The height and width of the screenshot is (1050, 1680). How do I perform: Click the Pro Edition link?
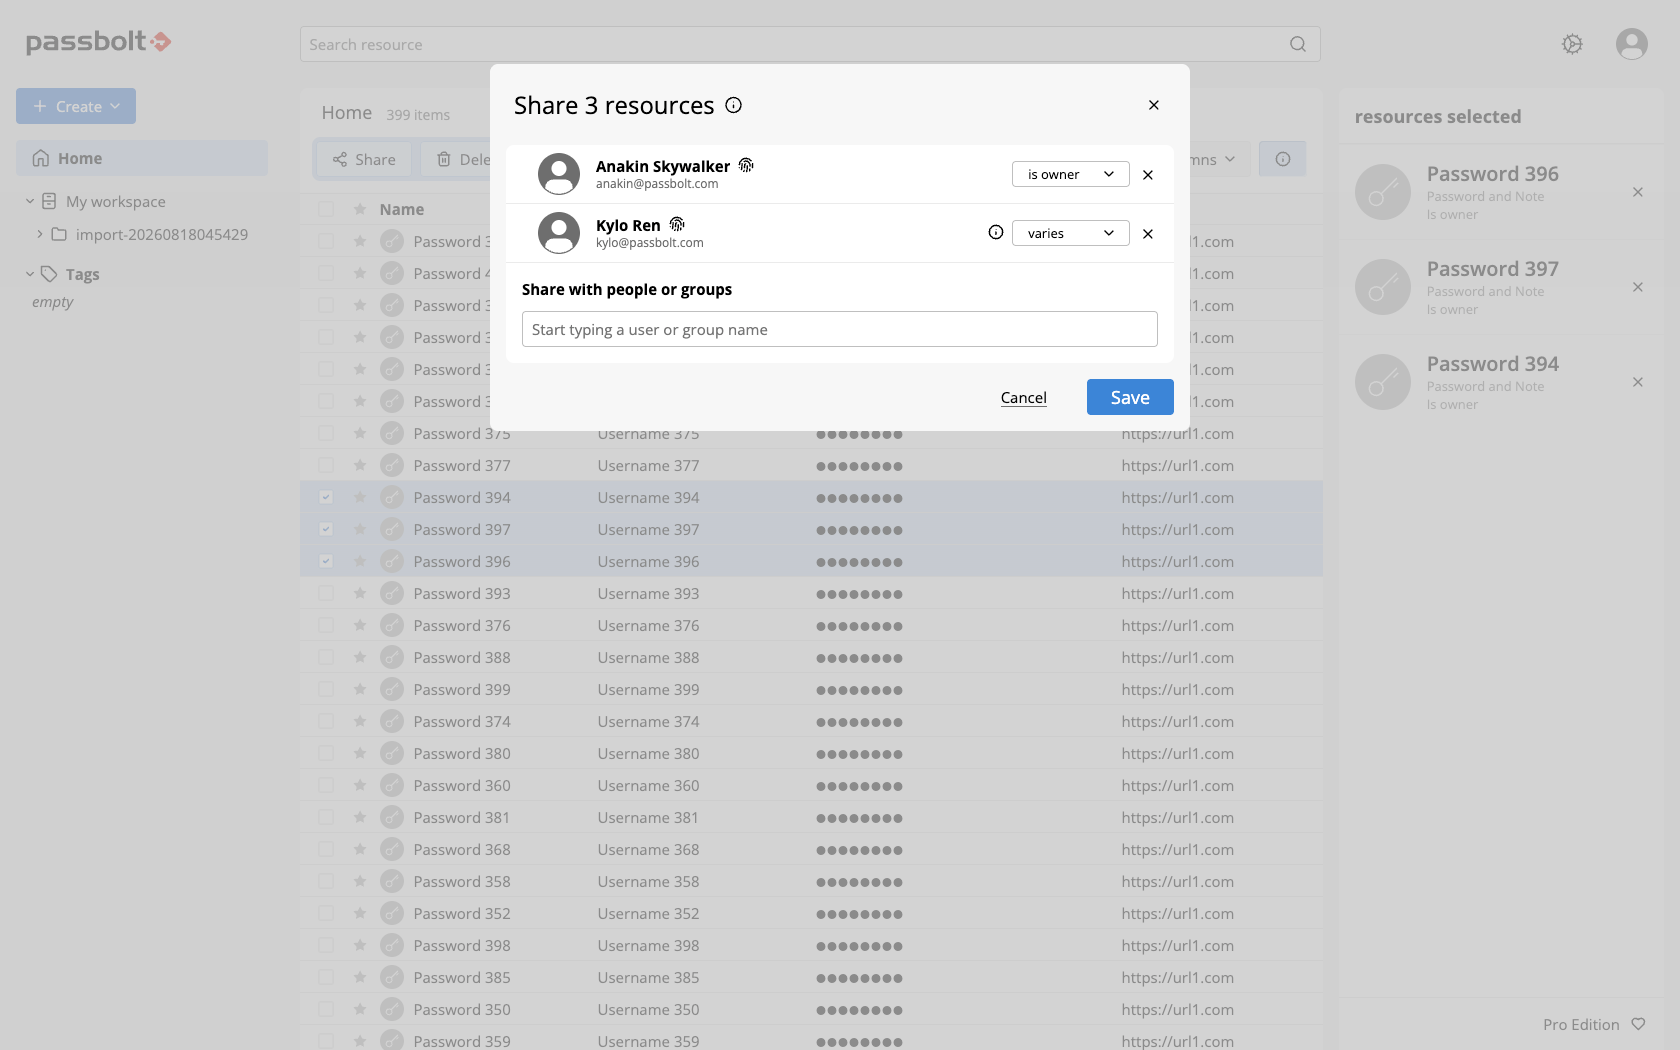pos(1581,1024)
